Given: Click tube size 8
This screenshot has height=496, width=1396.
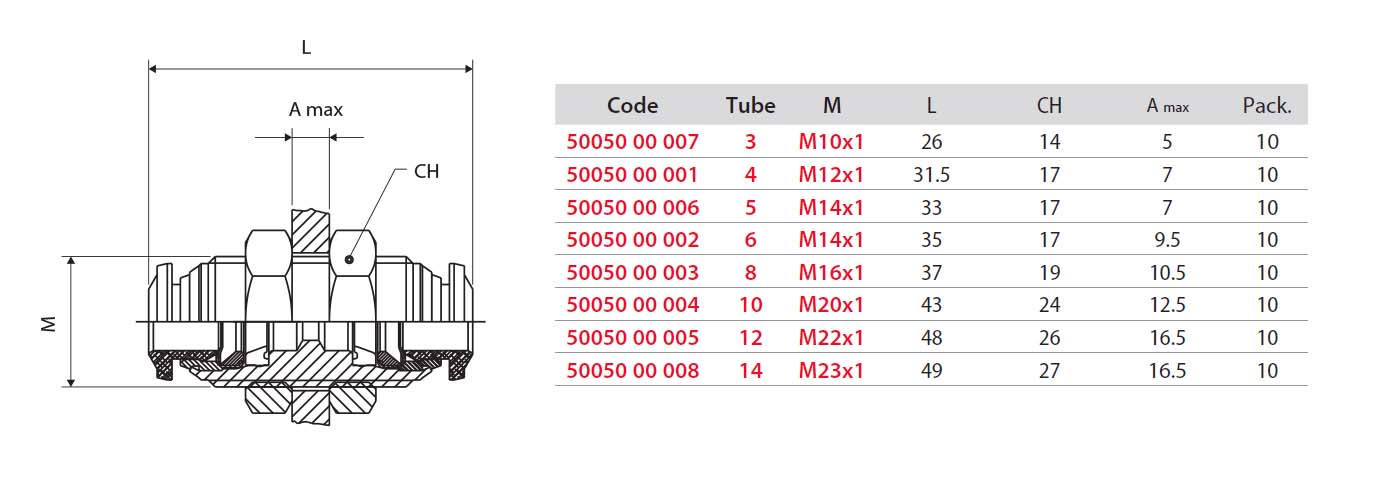Looking at the screenshot, I should [751, 273].
